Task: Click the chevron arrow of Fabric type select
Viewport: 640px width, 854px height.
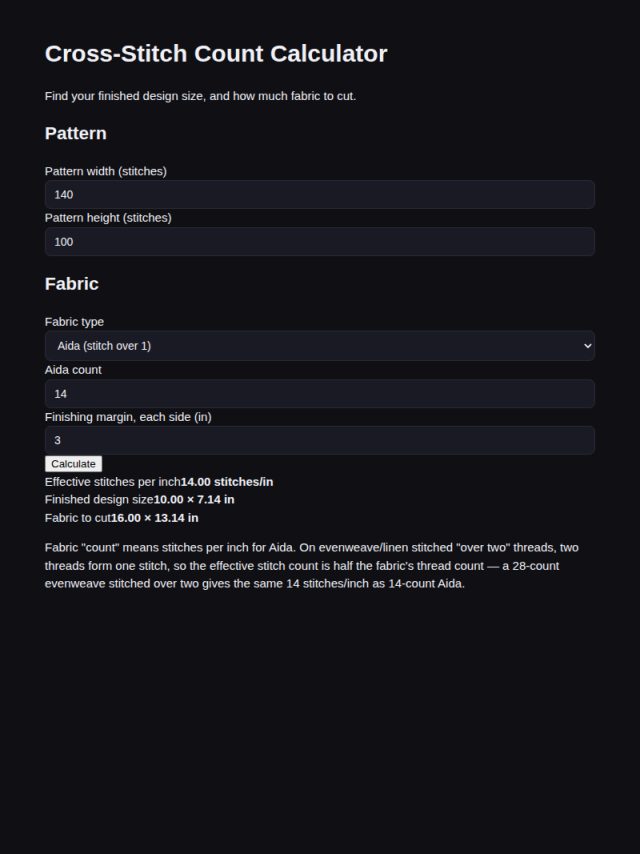Action: [587, 345]
